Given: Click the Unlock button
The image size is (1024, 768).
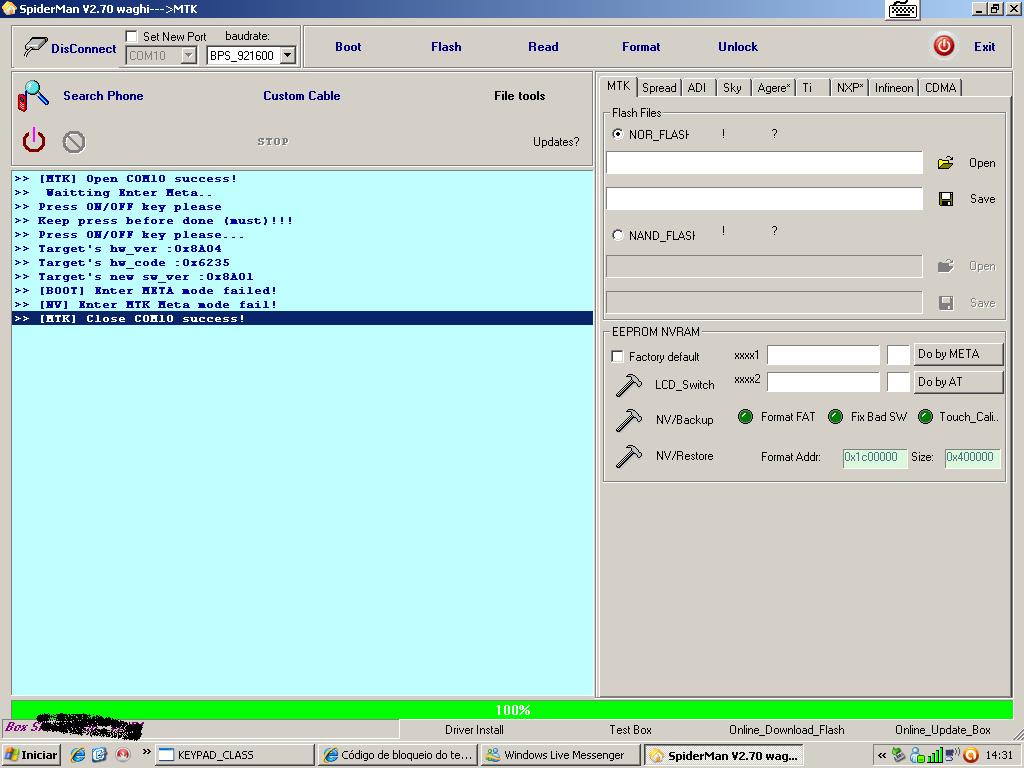Looking at the screenshot, I should (x=738, y=46).
